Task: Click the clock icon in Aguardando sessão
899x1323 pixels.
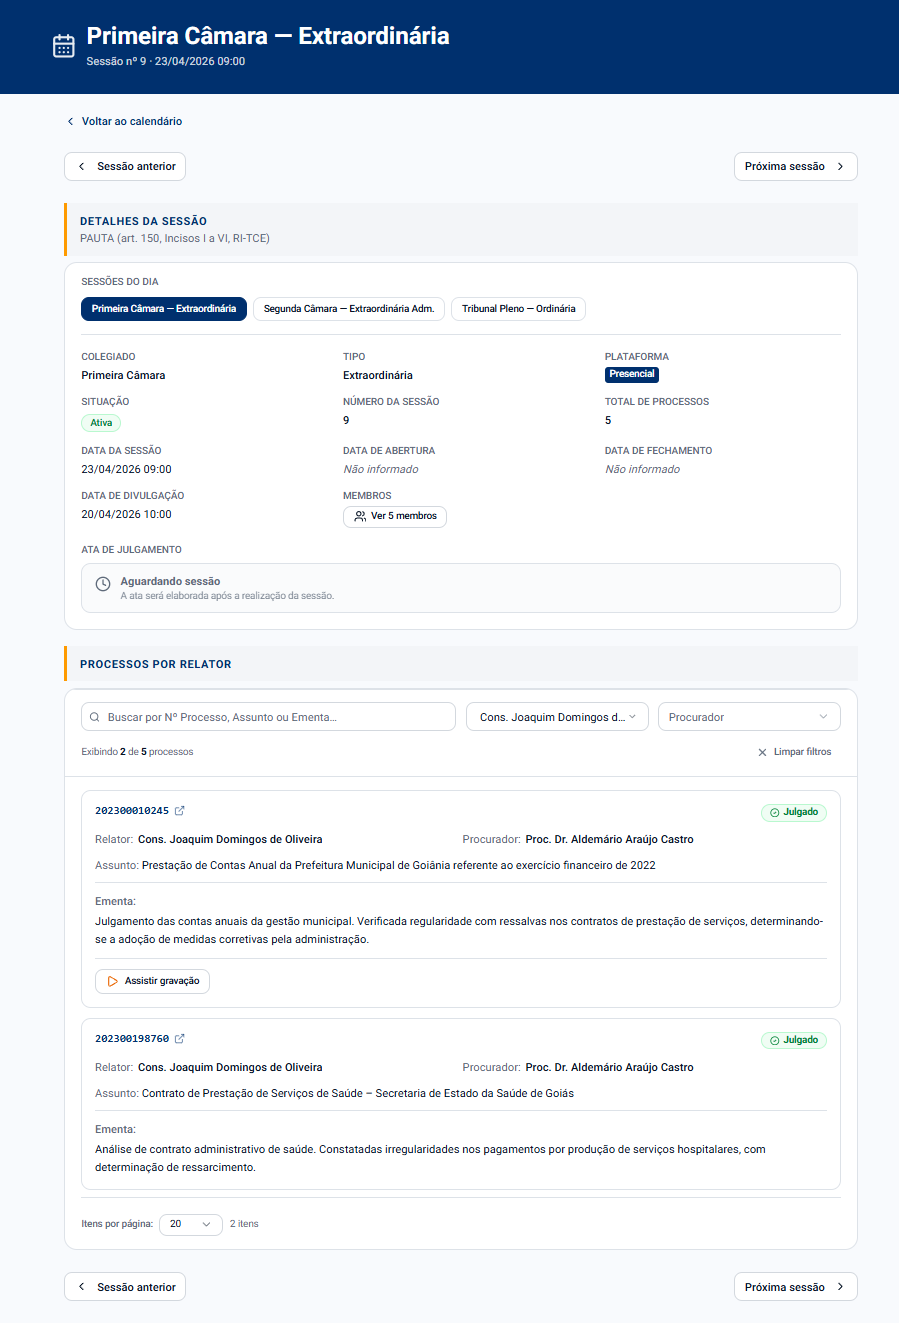Action: pyautogui.click(x=102, y=584)
